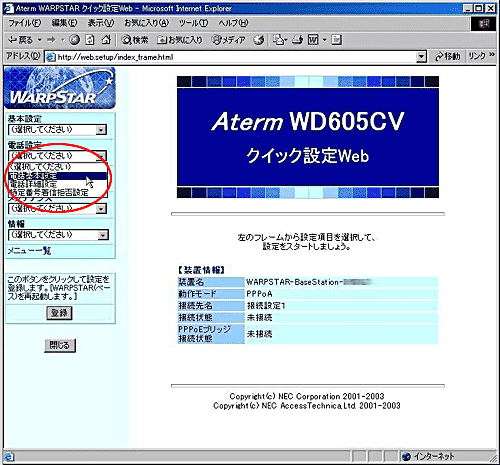Open the メディア media toolbar button

228,40
